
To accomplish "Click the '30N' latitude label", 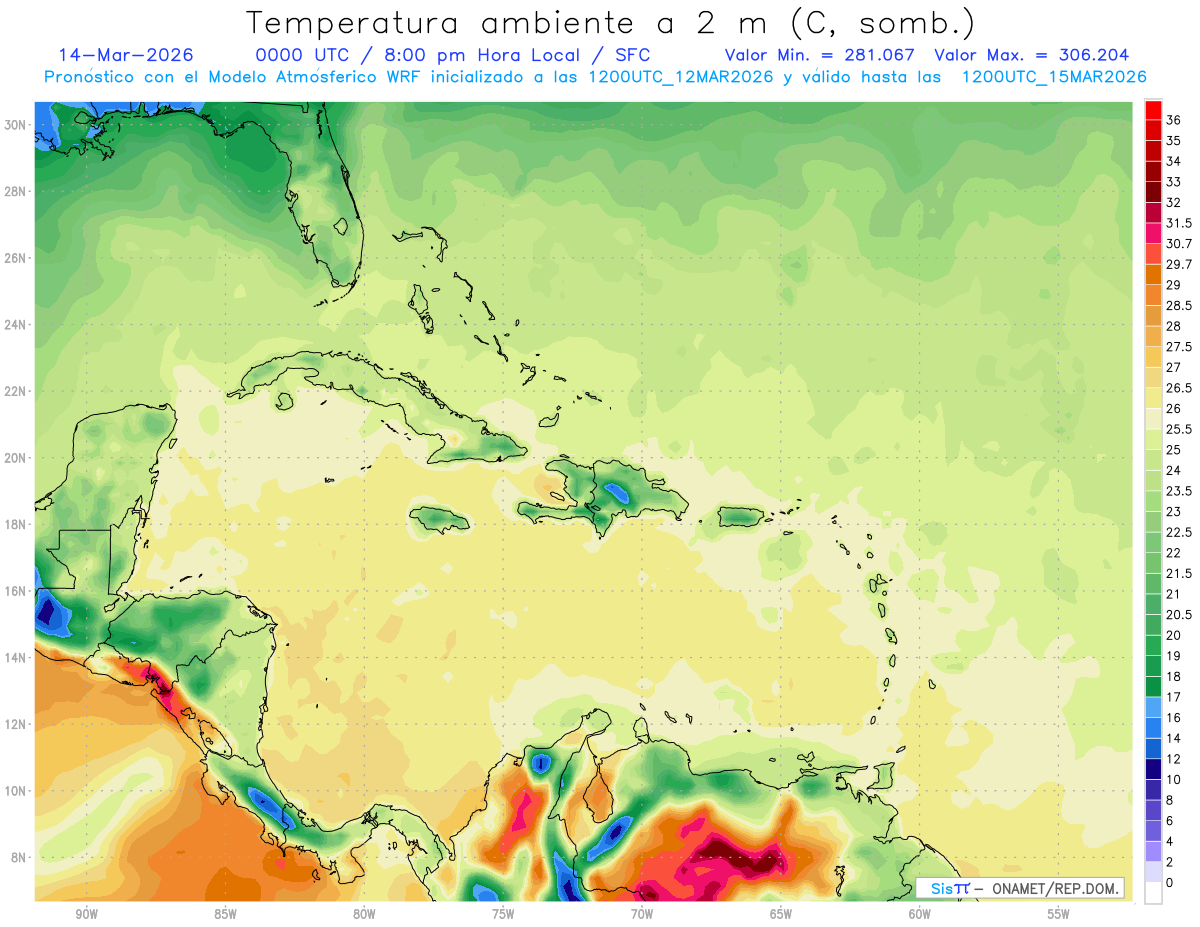I will [x=15, y=125].
